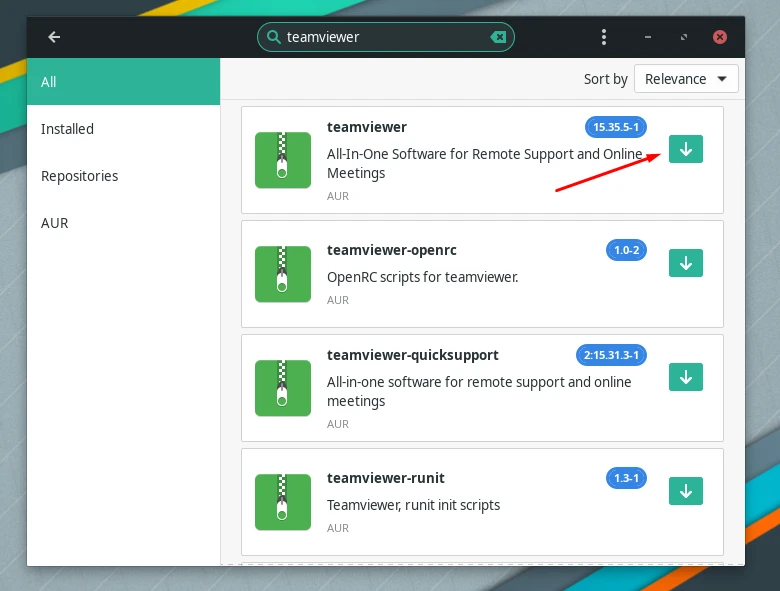This screenshot has height=591, width=780.
Task: Close the package manager window
Action: click(719, 37)
